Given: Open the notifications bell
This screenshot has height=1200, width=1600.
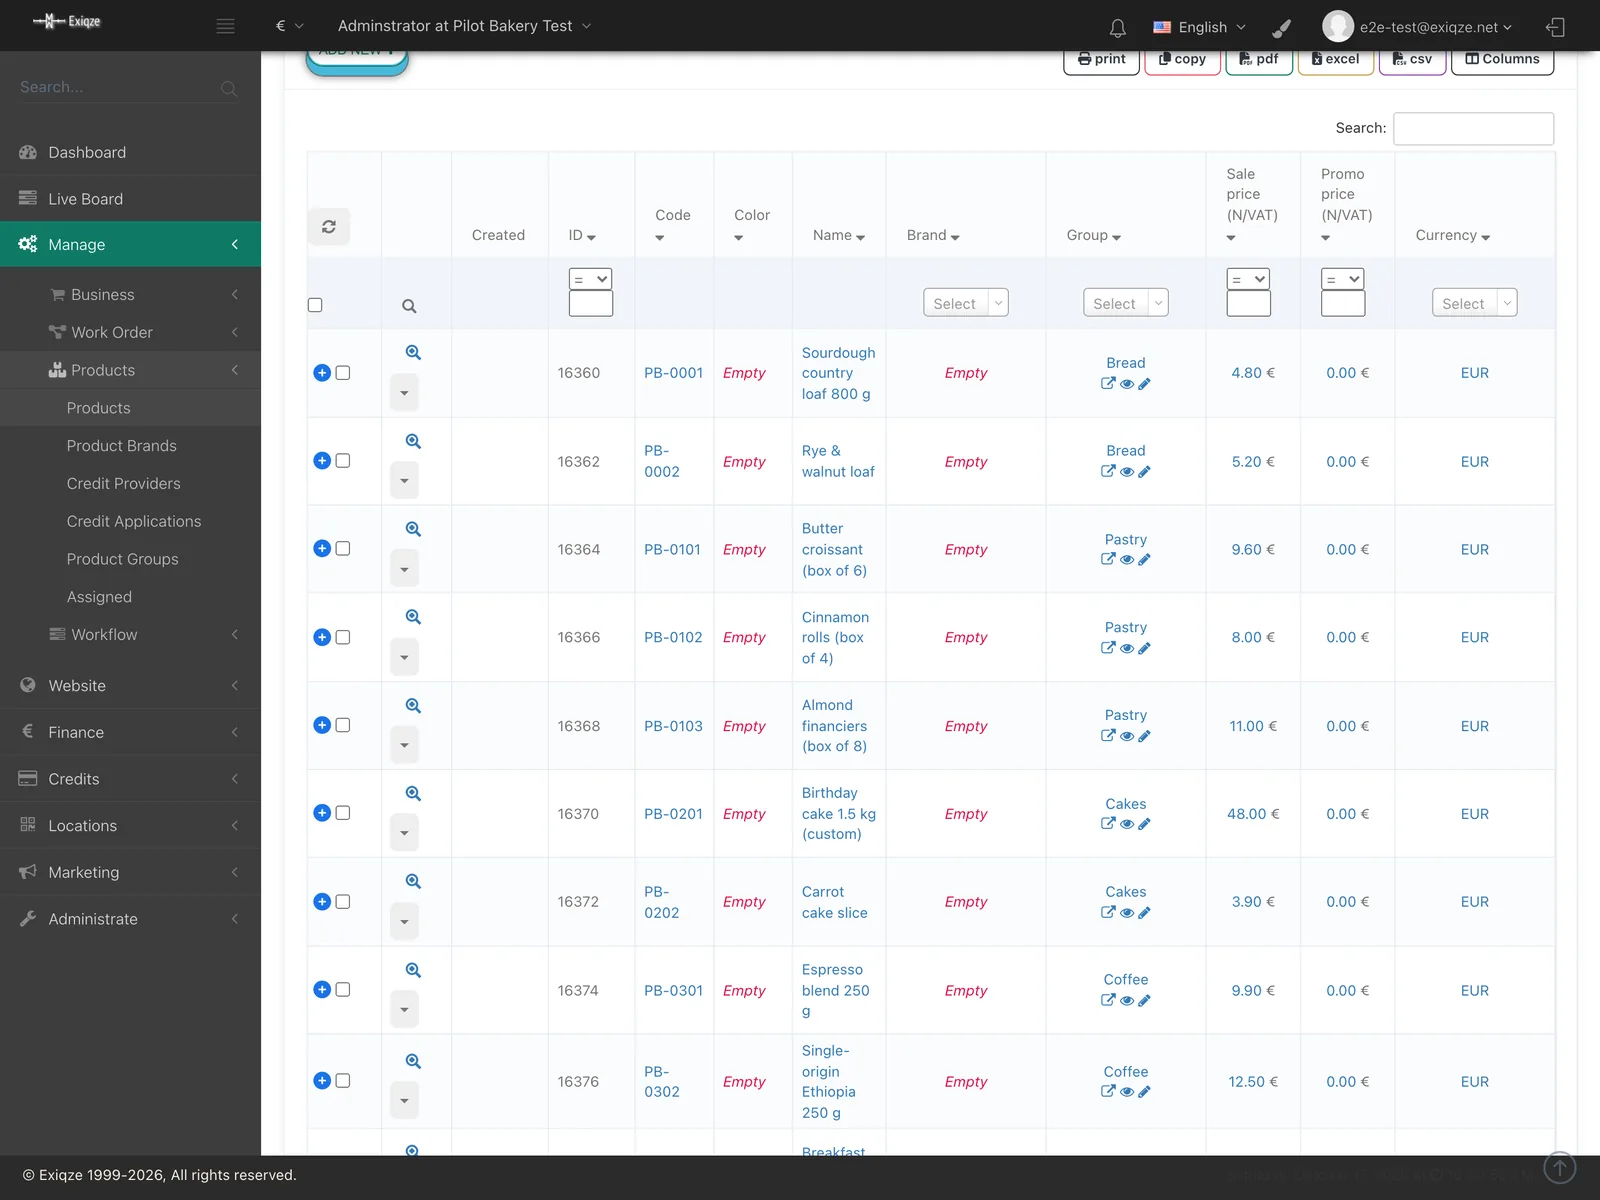Looking at the screenshot, I should pyautogui.click(x=1118, y=28).
